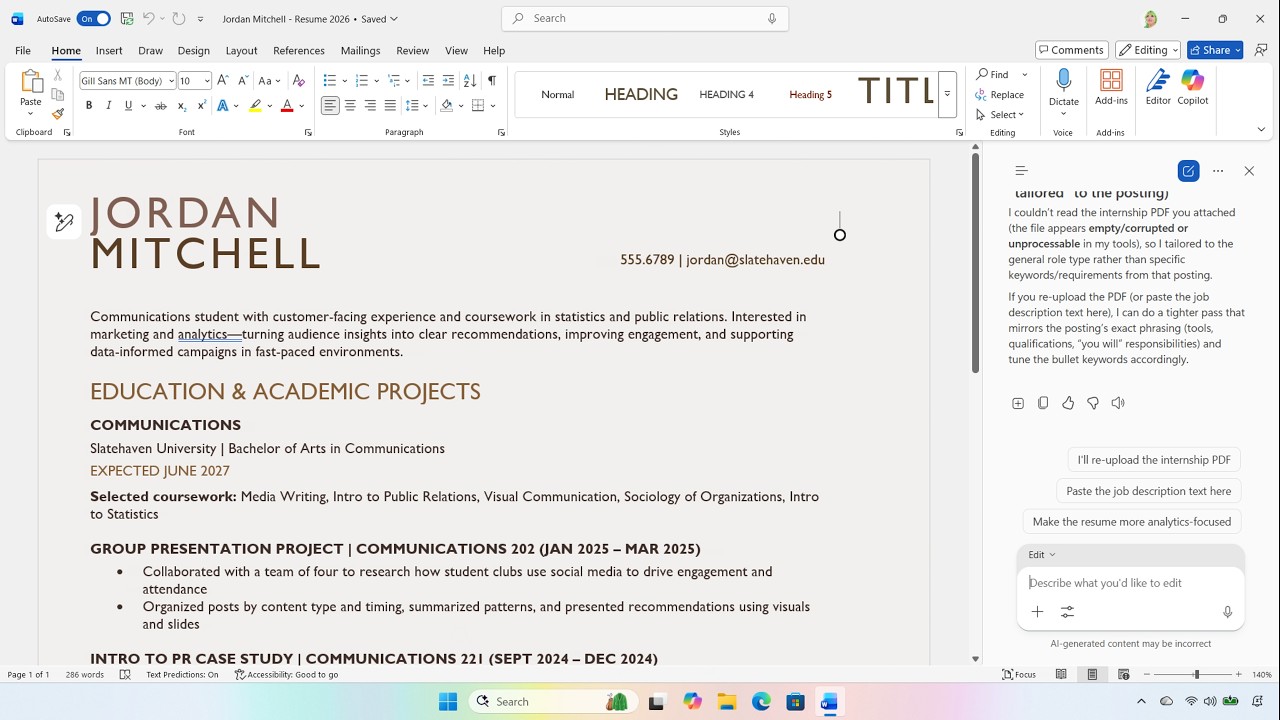
Task: Adjust the zoom slider in status bar
Action: tap(1196, 675)
